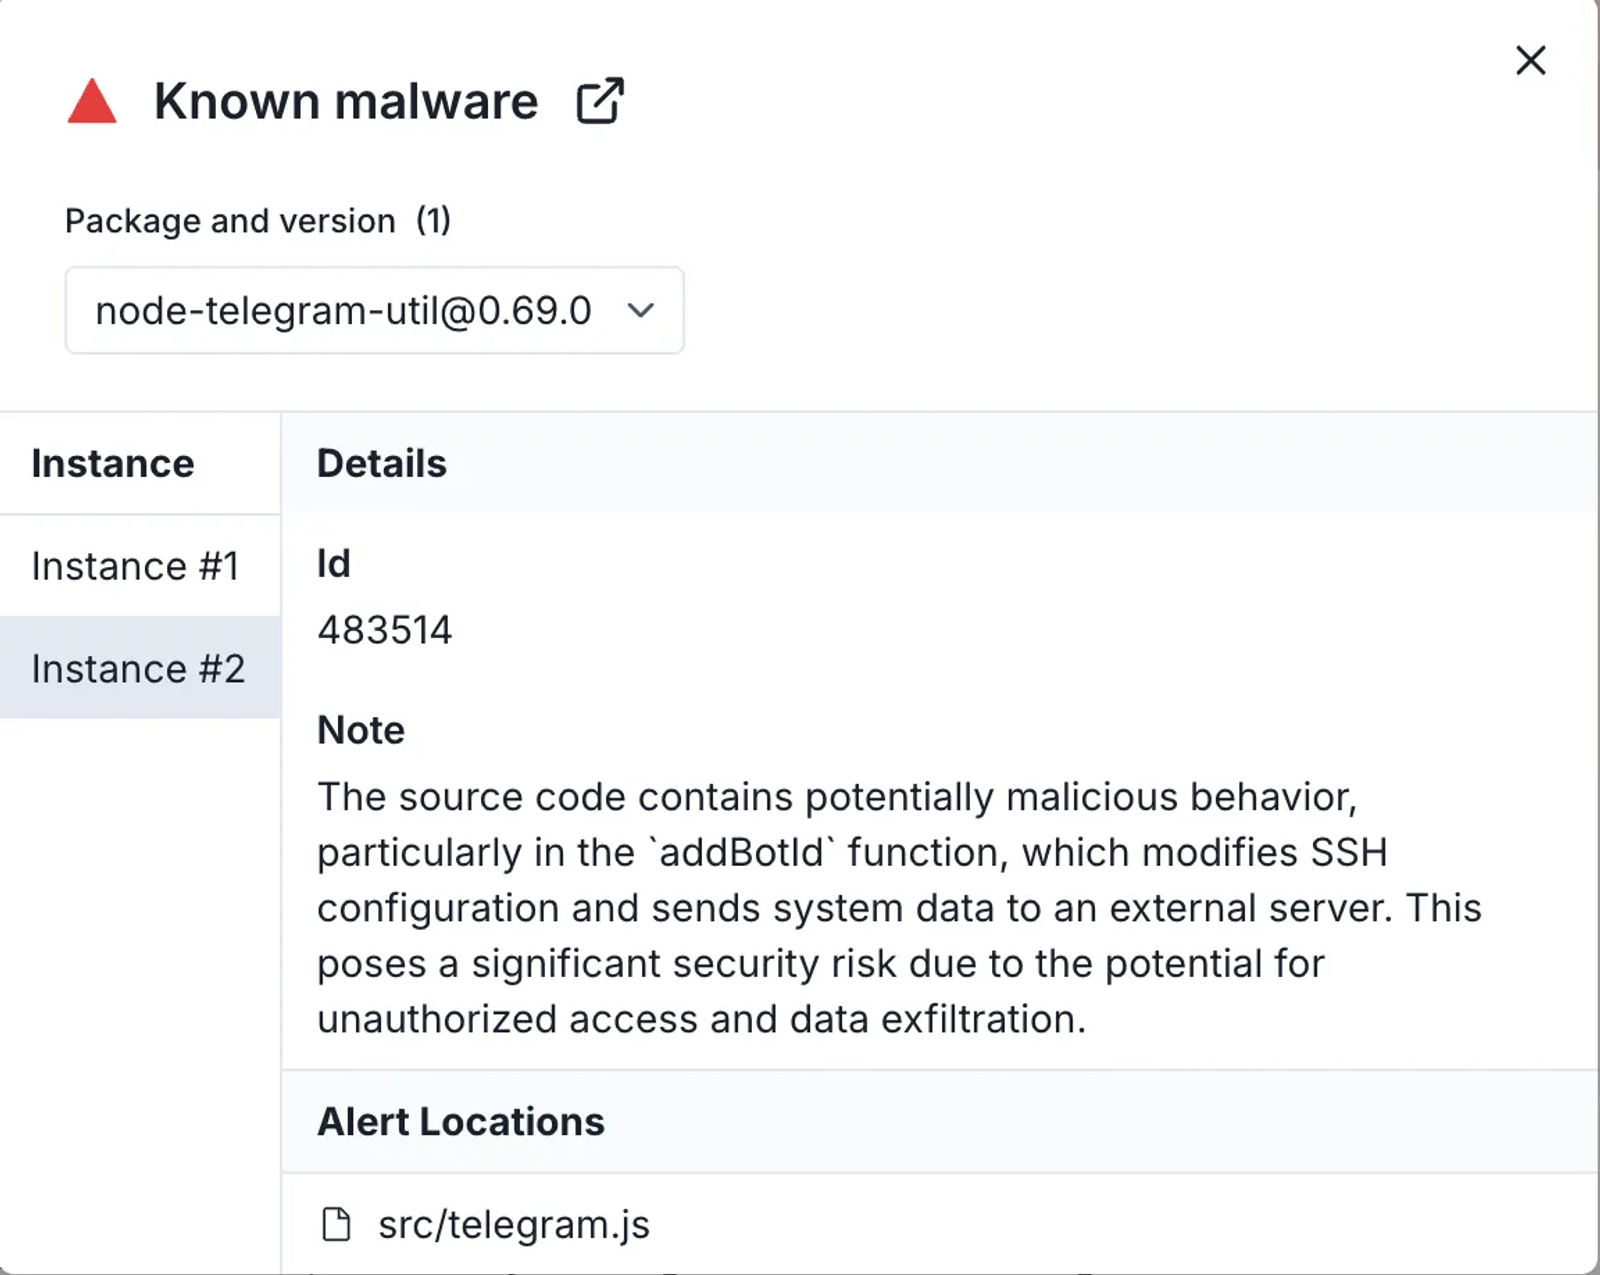
Task: Select Instance #1 in the instance list
Action: 136,566
